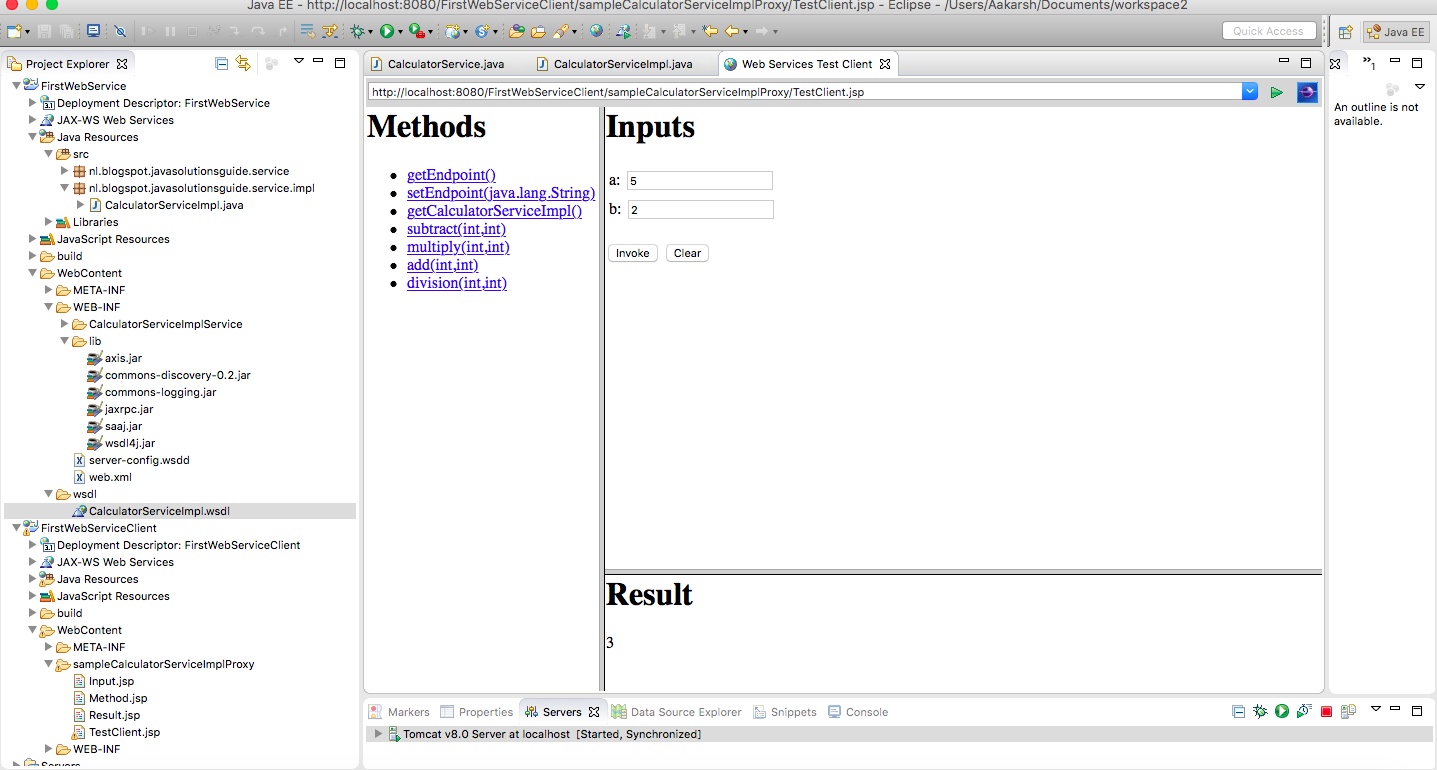Expand Tomcat v8.0 Server entry
This screenshot has width=1437, height=770.
378,734
